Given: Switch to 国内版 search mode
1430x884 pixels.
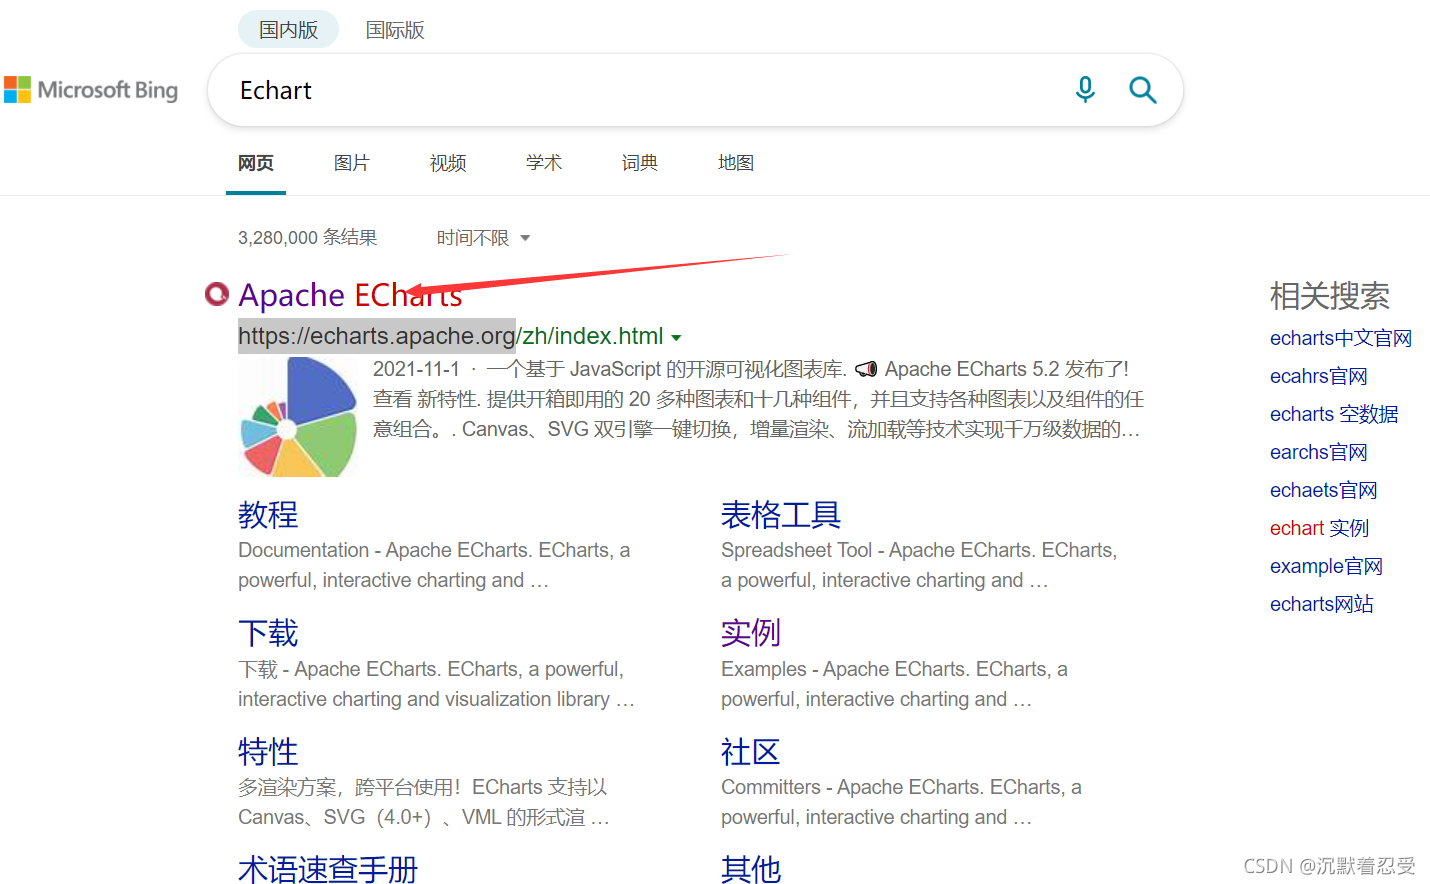Looking at the screenshot, I should [x=289, y=30].
